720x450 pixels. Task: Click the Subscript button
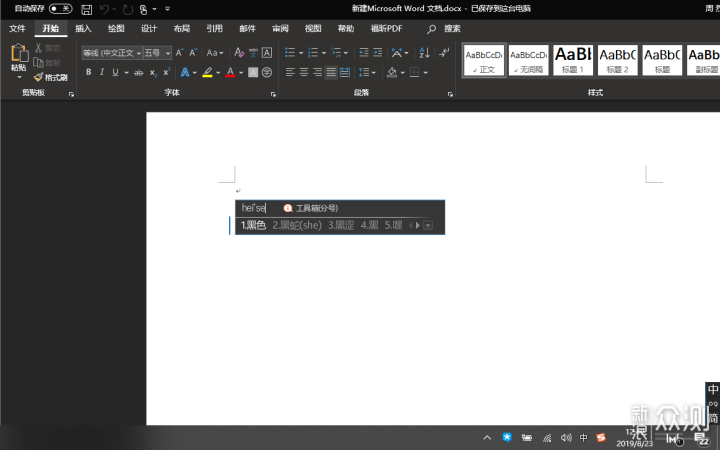153,73
